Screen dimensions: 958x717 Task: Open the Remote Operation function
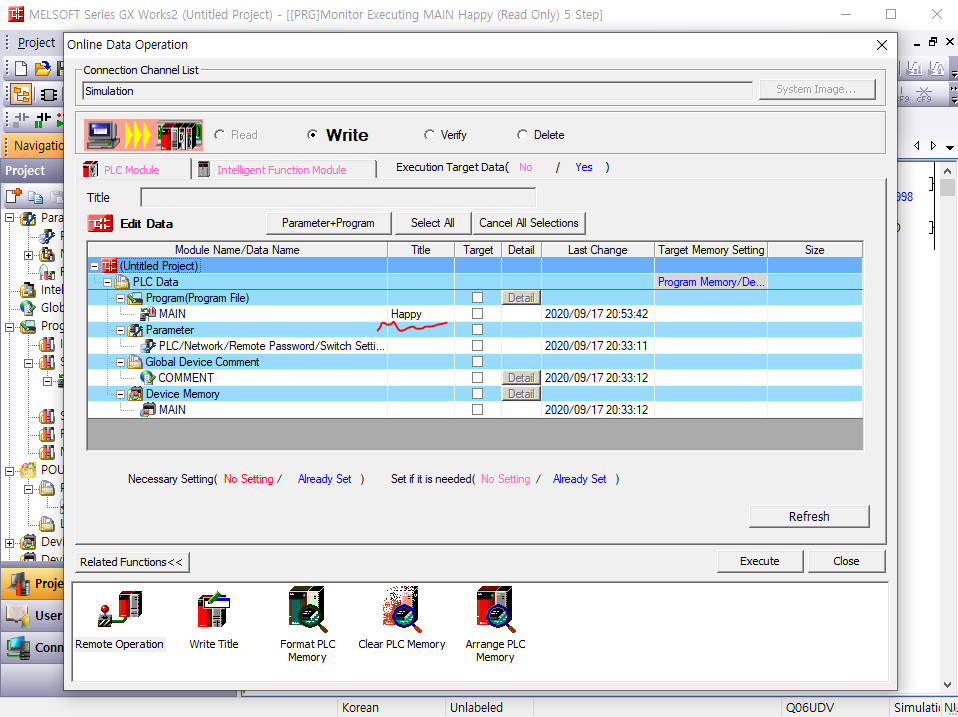point(120,619)
